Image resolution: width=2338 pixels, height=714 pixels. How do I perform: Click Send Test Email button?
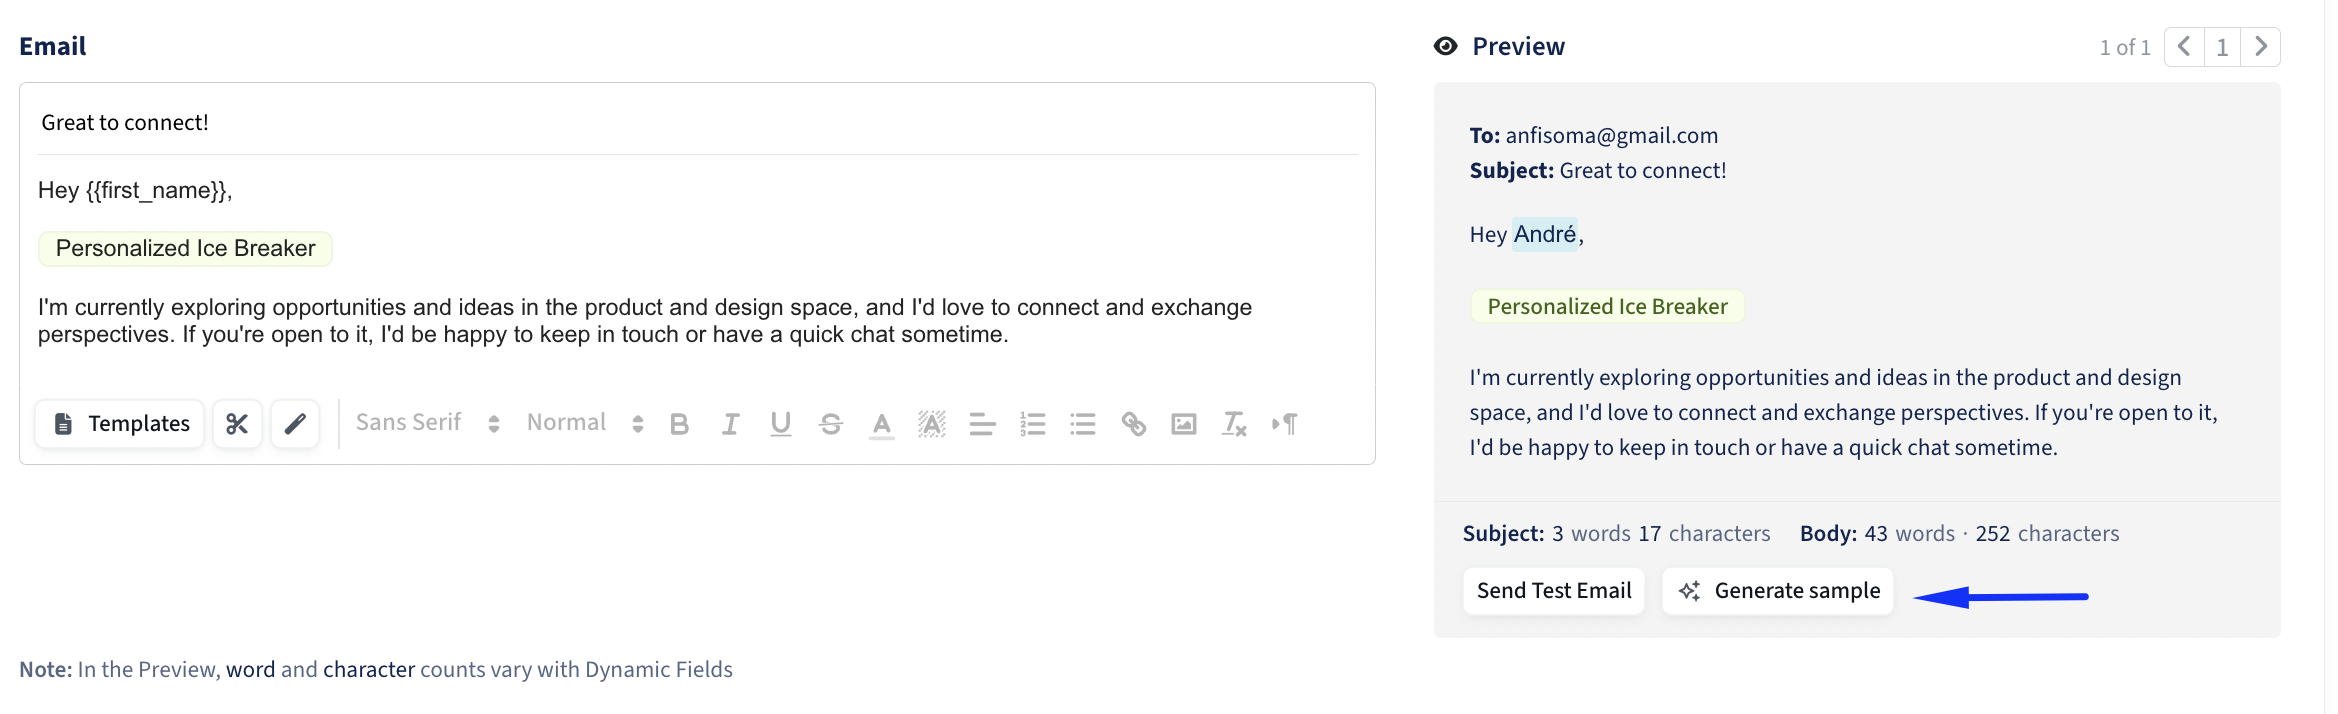pyautogui.click(x=1553, y=591)
